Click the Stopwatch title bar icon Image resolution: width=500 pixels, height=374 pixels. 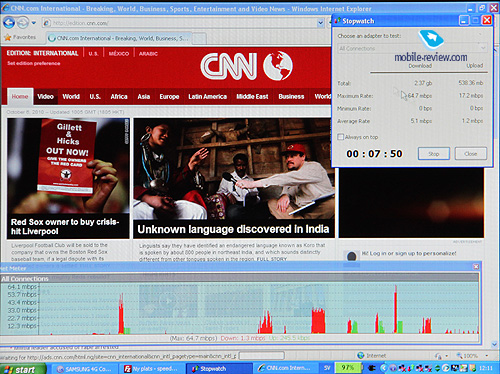(x=338, y=21)
